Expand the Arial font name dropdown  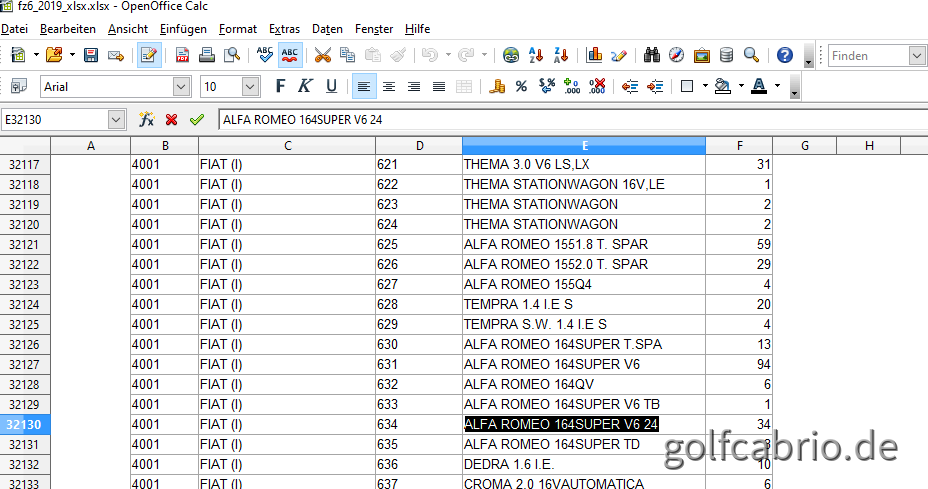coord(181,87)
